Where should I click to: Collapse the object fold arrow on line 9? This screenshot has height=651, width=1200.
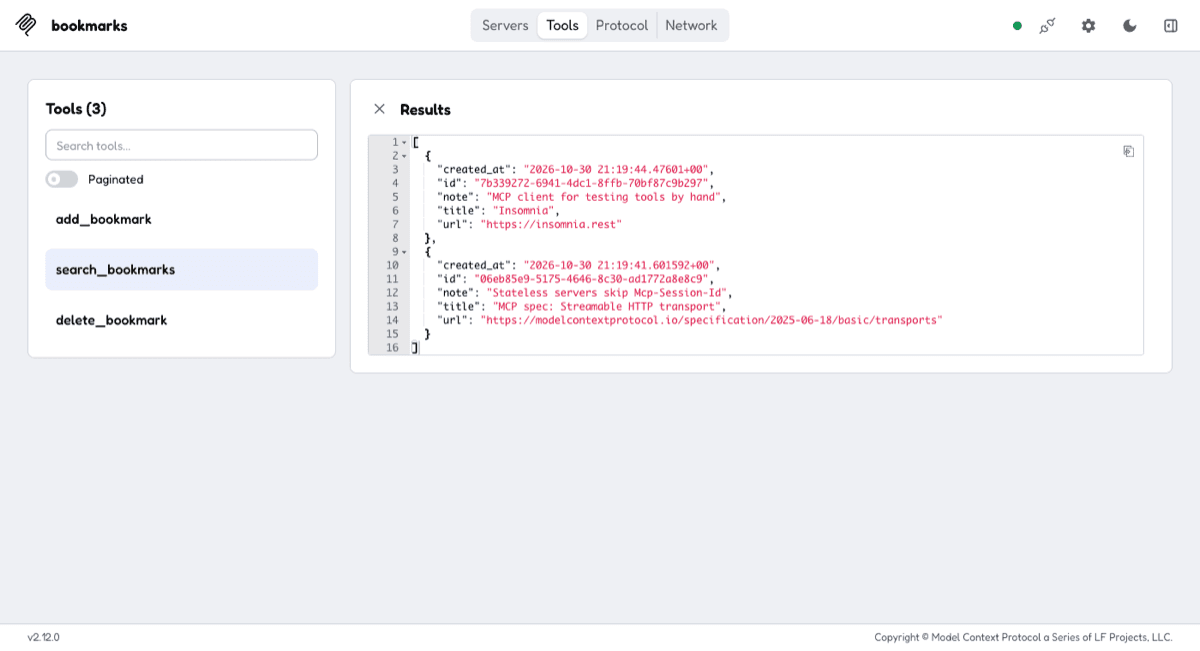coord(404,252)
